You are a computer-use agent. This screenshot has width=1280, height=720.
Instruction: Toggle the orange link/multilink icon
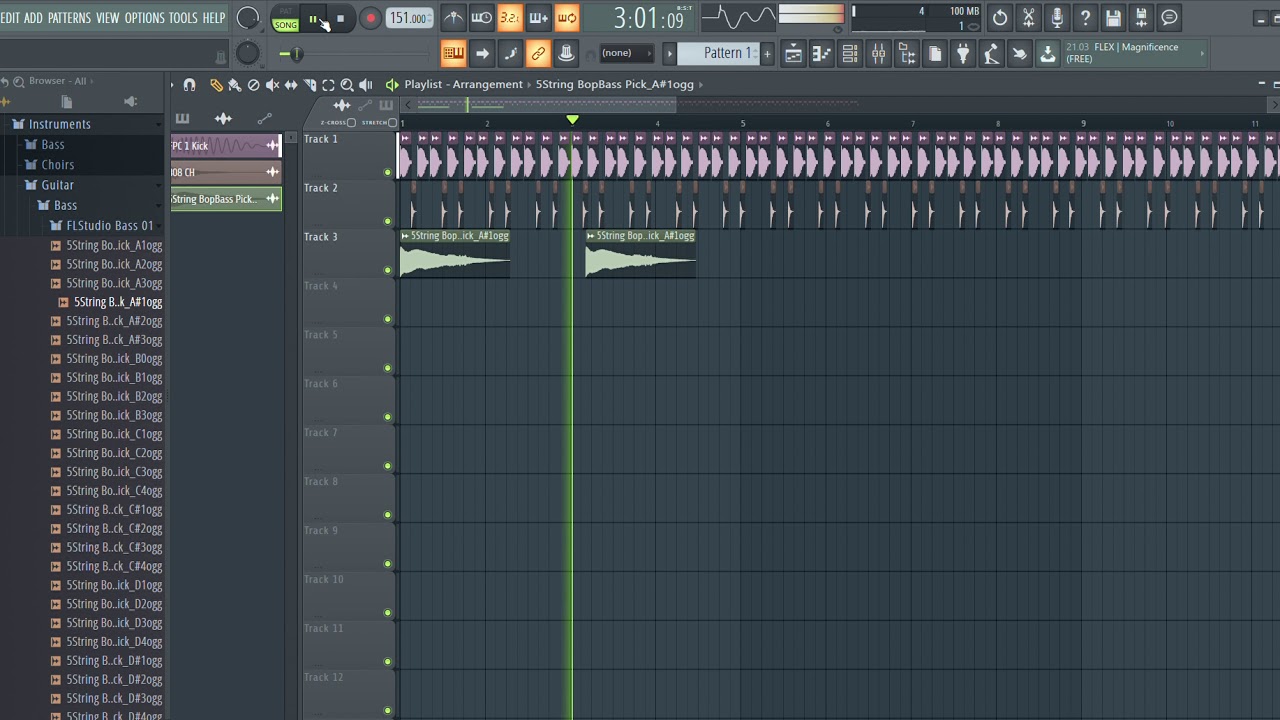pyautogui.click(x=538, y=54)
